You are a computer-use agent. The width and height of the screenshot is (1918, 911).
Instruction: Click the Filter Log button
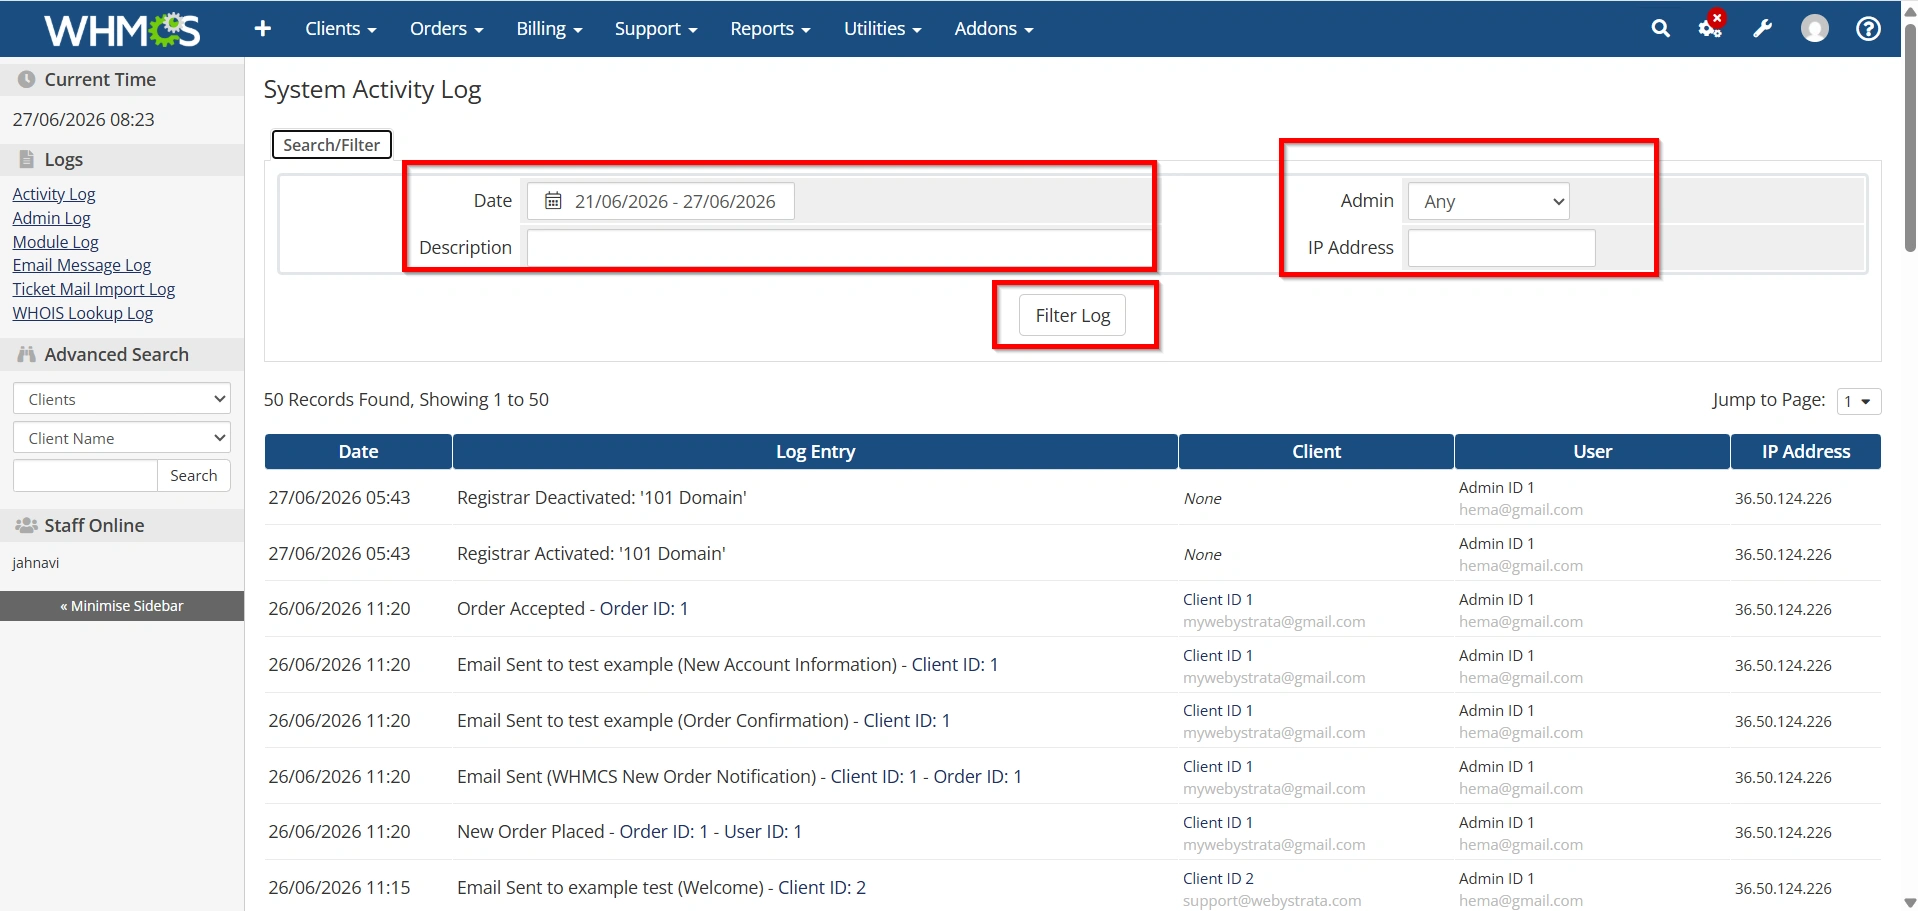coord(1073,315)
